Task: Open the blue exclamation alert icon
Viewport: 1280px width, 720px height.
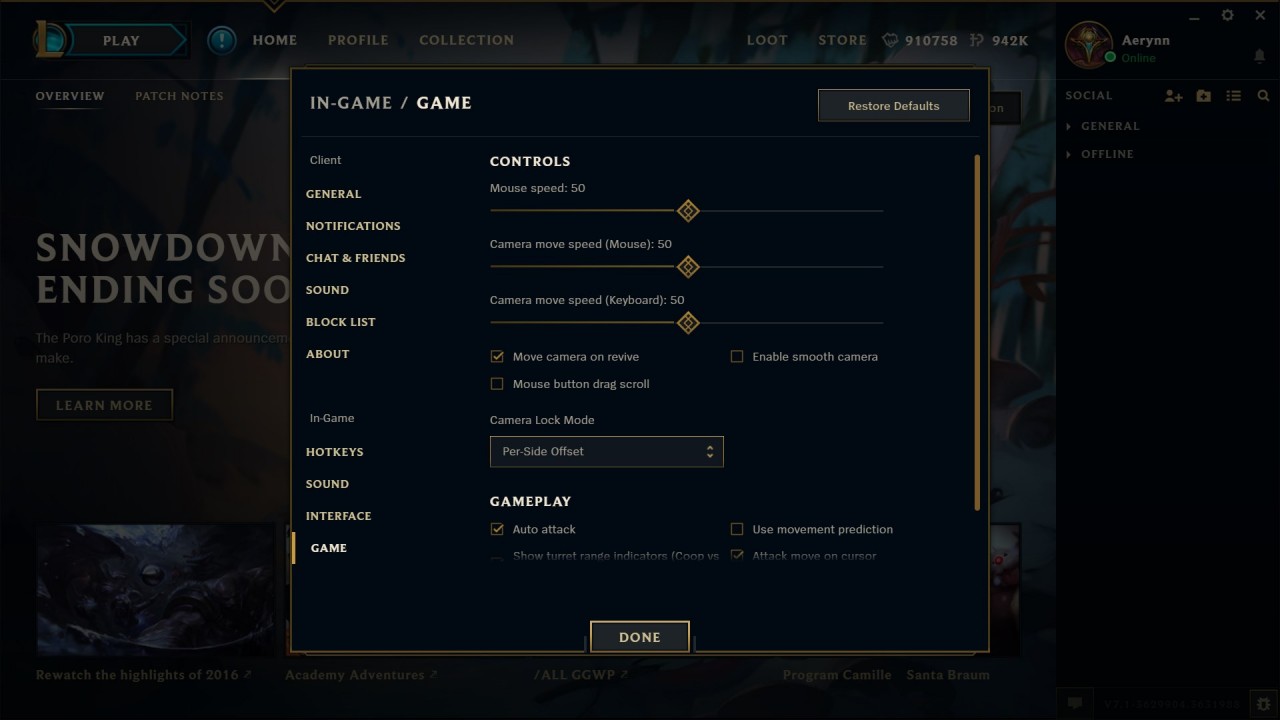Action: coord(221,40)
